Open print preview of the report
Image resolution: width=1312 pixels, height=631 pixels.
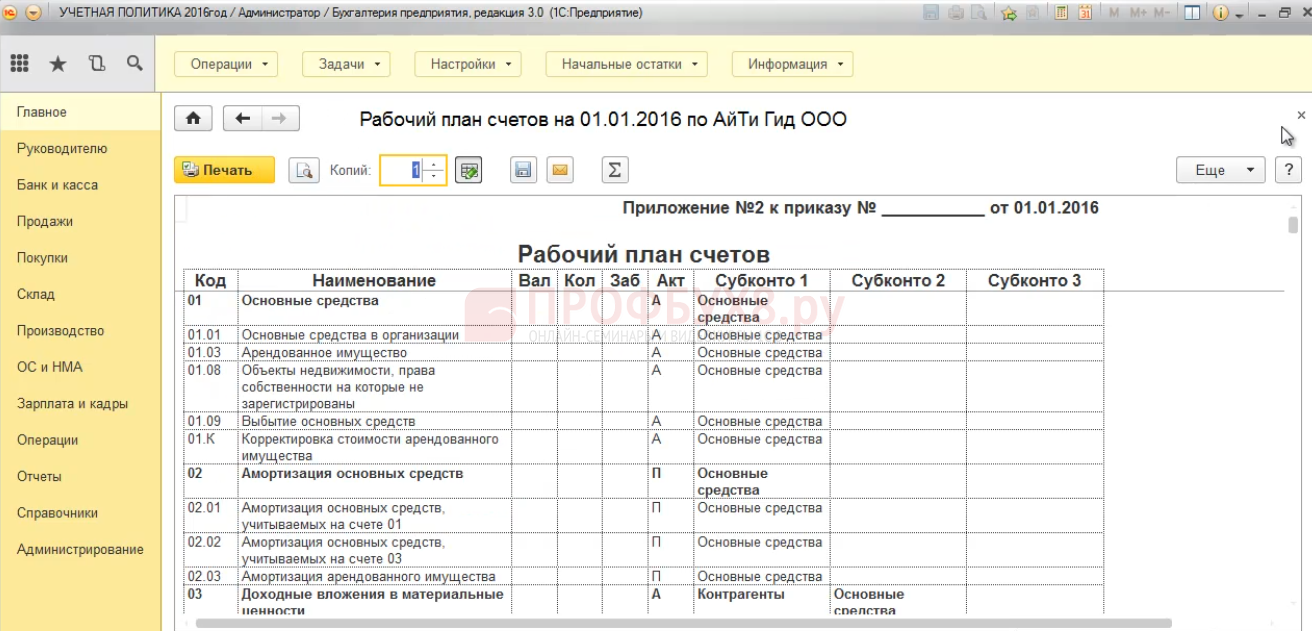click(304, 169)
